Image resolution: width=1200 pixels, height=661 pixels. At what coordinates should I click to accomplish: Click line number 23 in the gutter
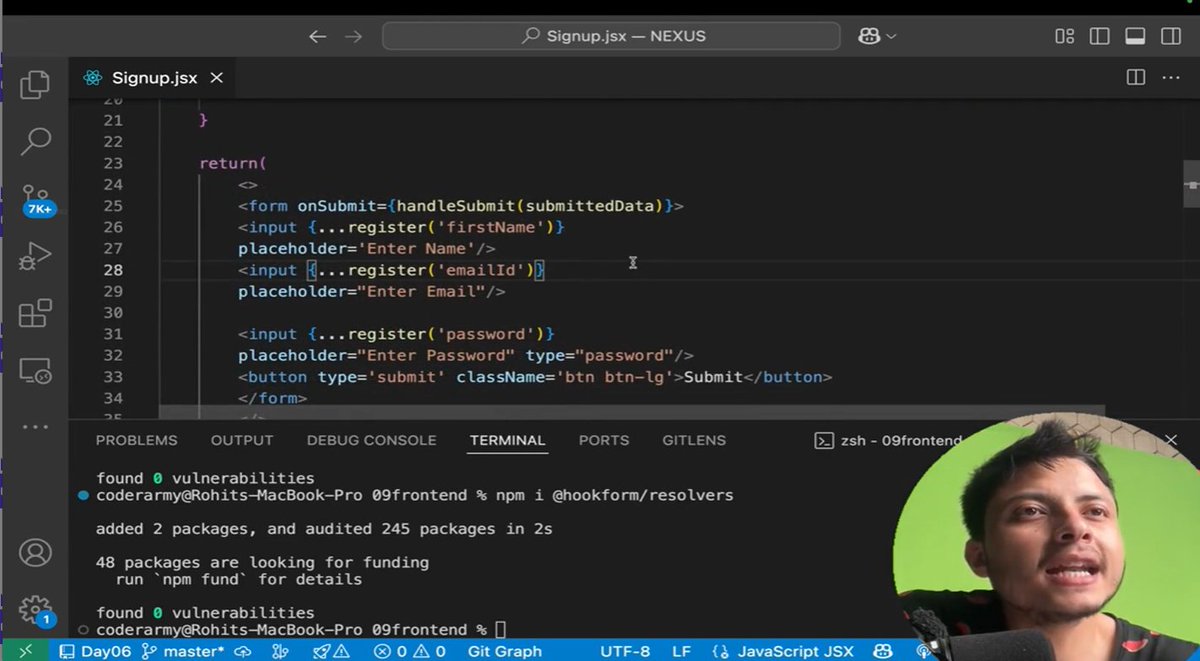click(113, 163)
